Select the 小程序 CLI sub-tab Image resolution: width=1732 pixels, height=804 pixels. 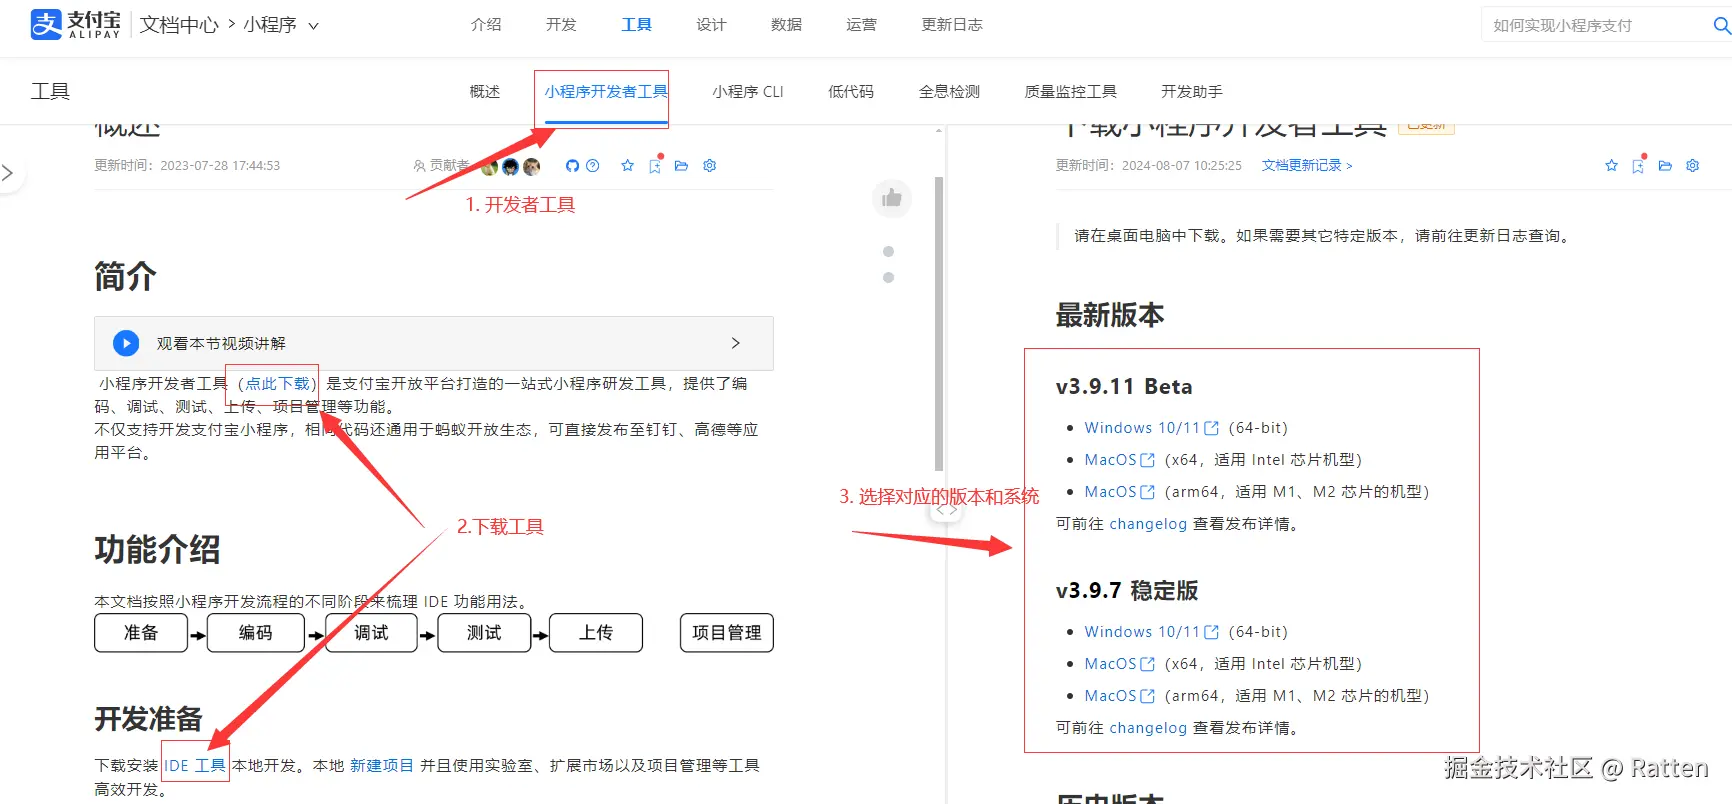click(x=748, y=92)
